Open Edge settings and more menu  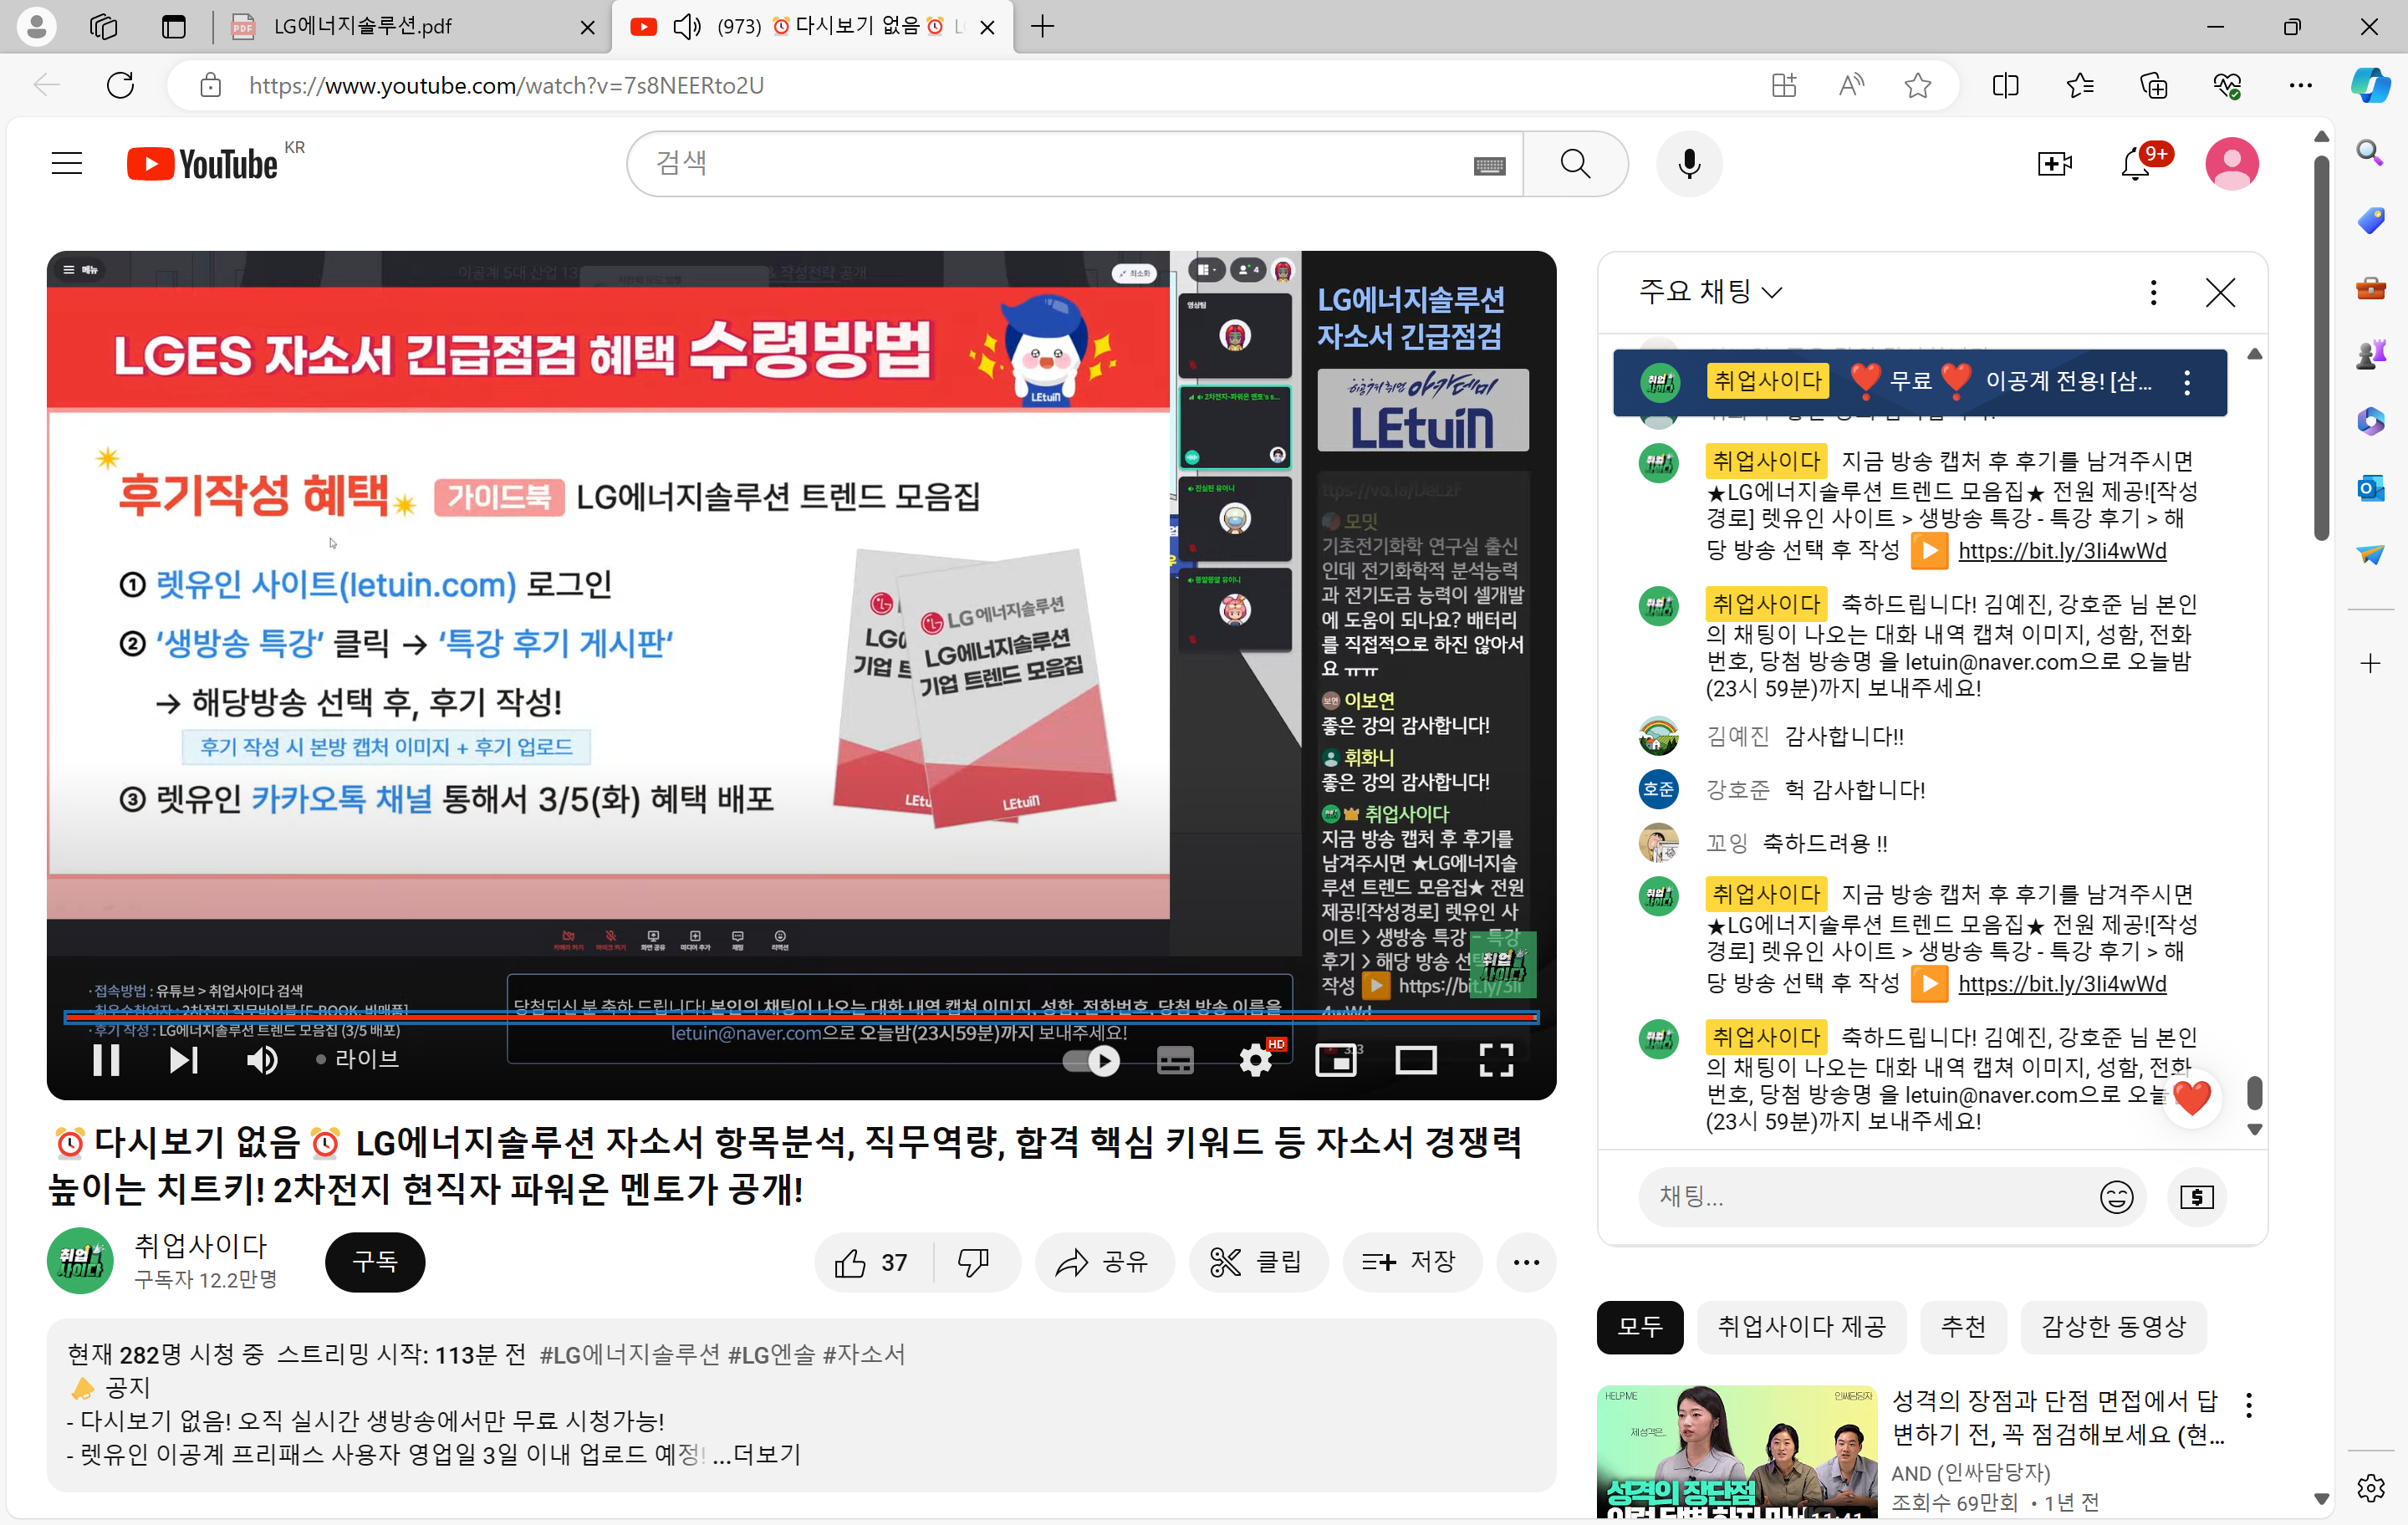(x=2300, y=86)
